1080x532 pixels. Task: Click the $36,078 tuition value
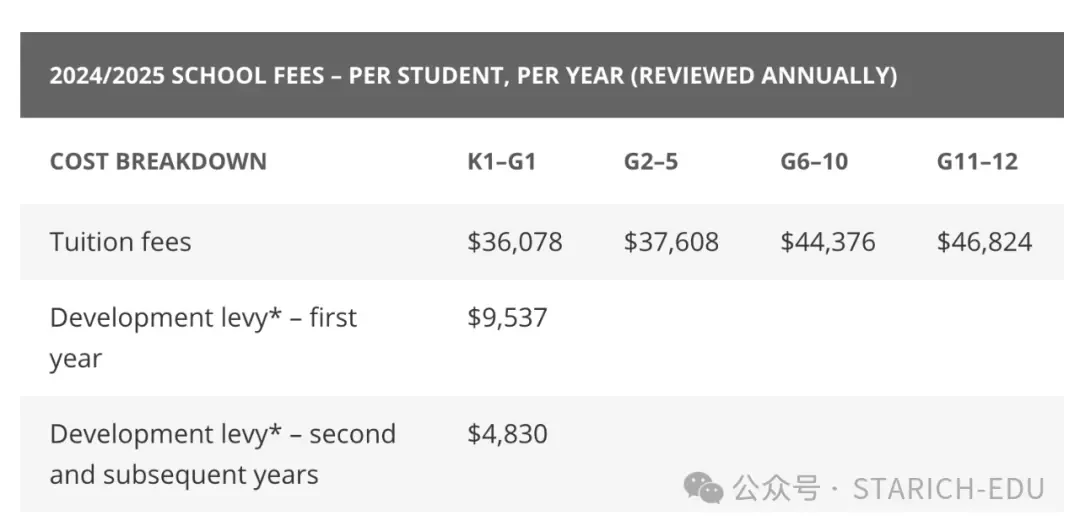[x=515, y=242]
